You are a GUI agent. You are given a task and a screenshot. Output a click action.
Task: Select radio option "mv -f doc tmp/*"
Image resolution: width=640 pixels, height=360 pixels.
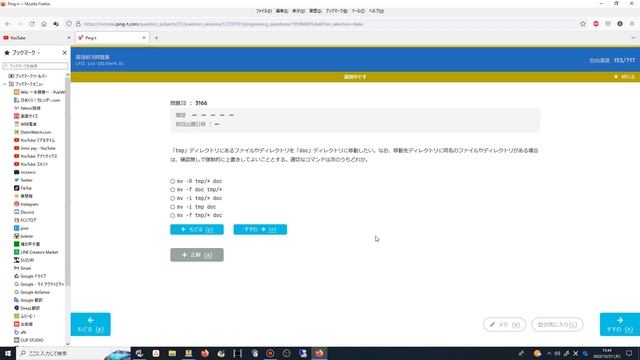coord(173,190)
